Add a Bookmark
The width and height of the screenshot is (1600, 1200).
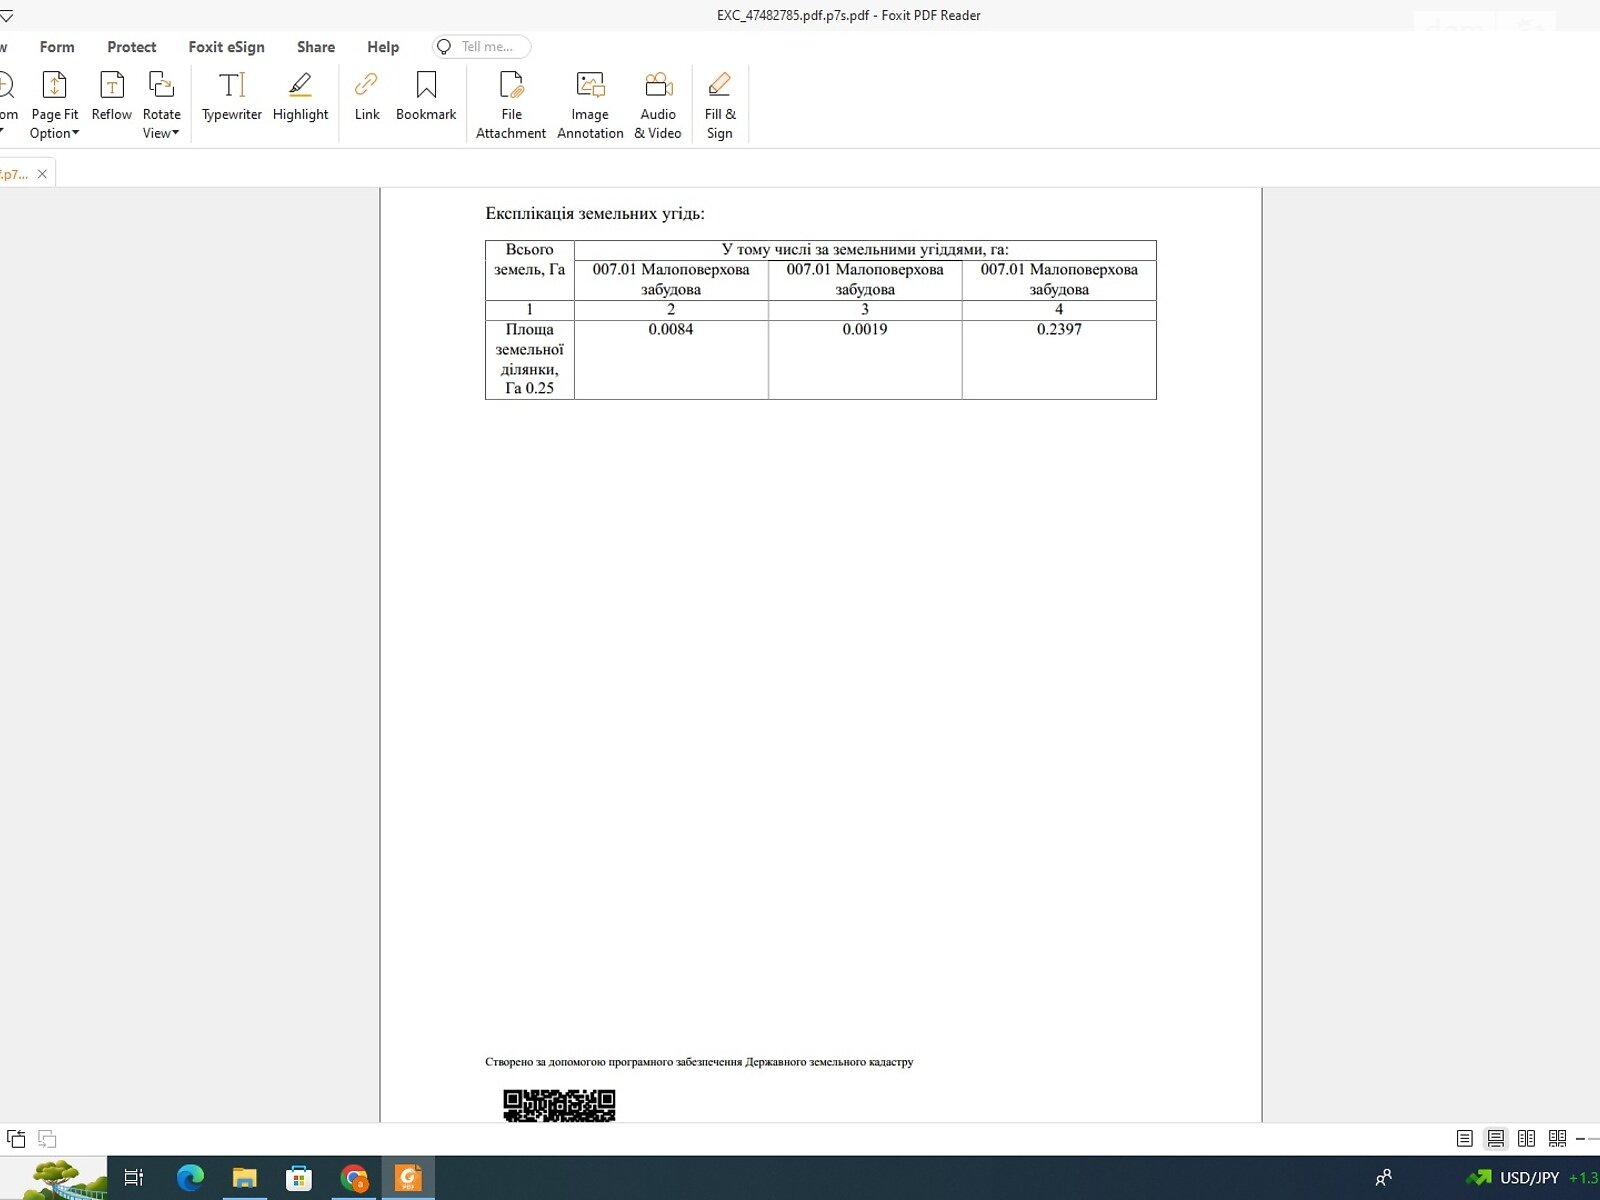coord(426,96)
